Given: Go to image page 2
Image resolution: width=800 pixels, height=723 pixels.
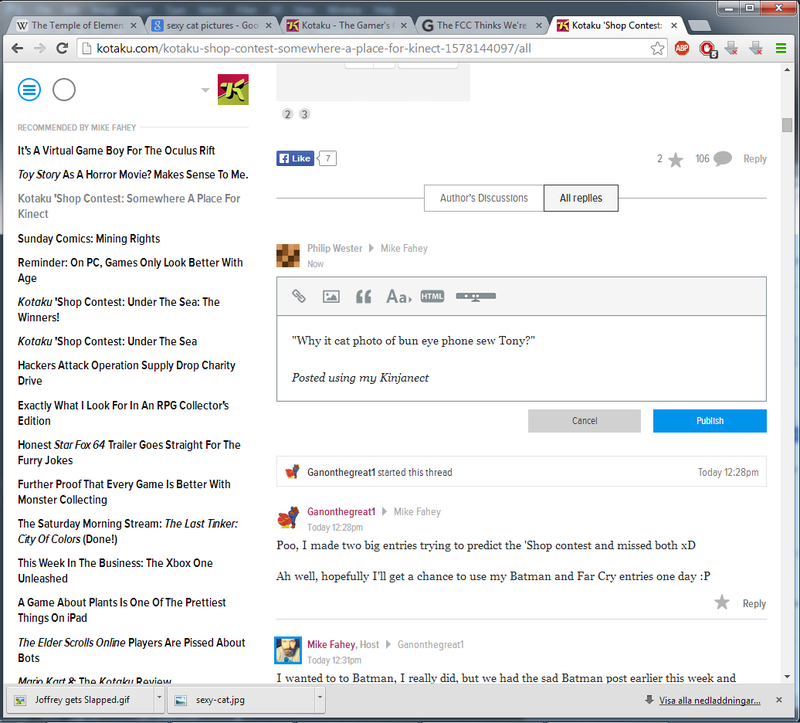Looking at the screenshot, I should click(288, 114).
